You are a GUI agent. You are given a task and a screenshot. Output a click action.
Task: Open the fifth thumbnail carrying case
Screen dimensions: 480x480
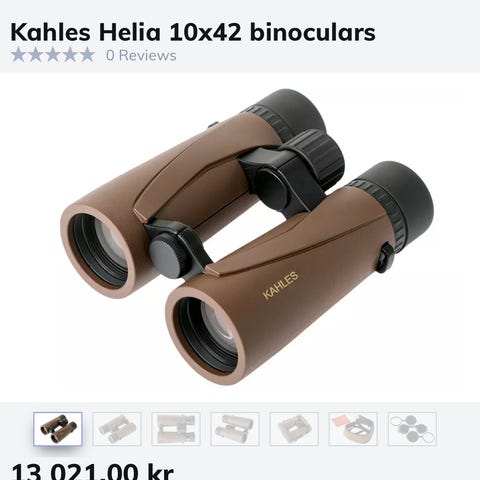[294, 429]
